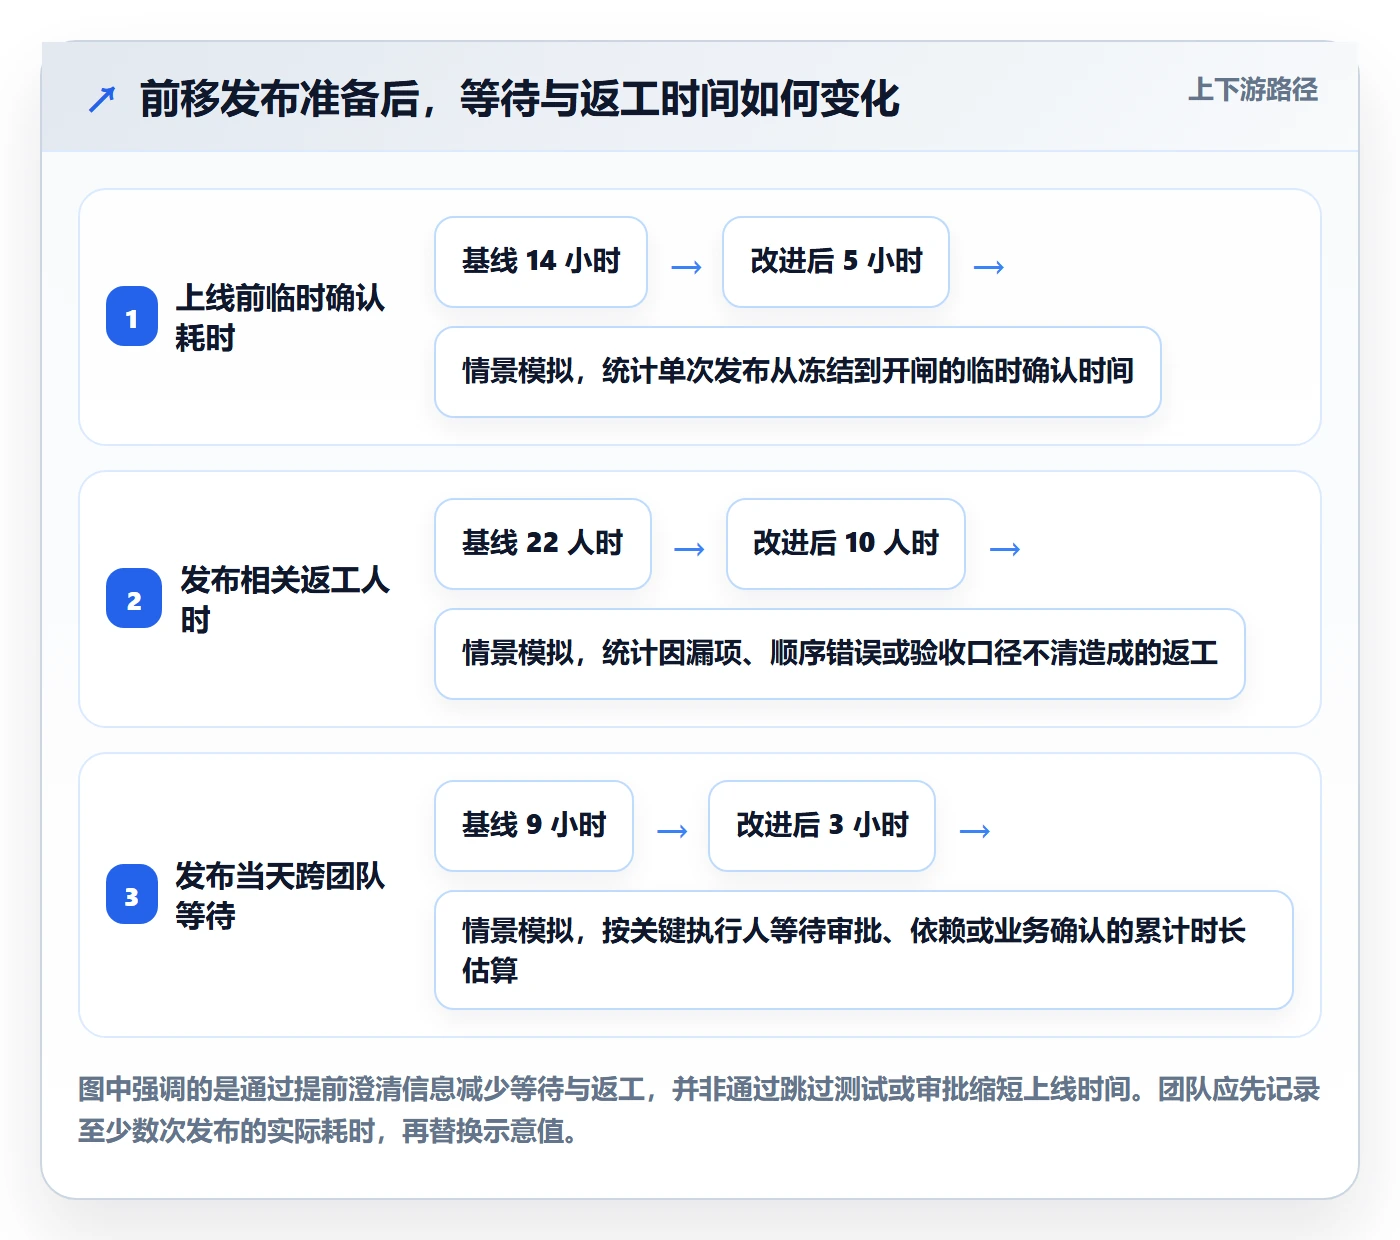Click the 基线 22 人时 chip

point(543,544)
